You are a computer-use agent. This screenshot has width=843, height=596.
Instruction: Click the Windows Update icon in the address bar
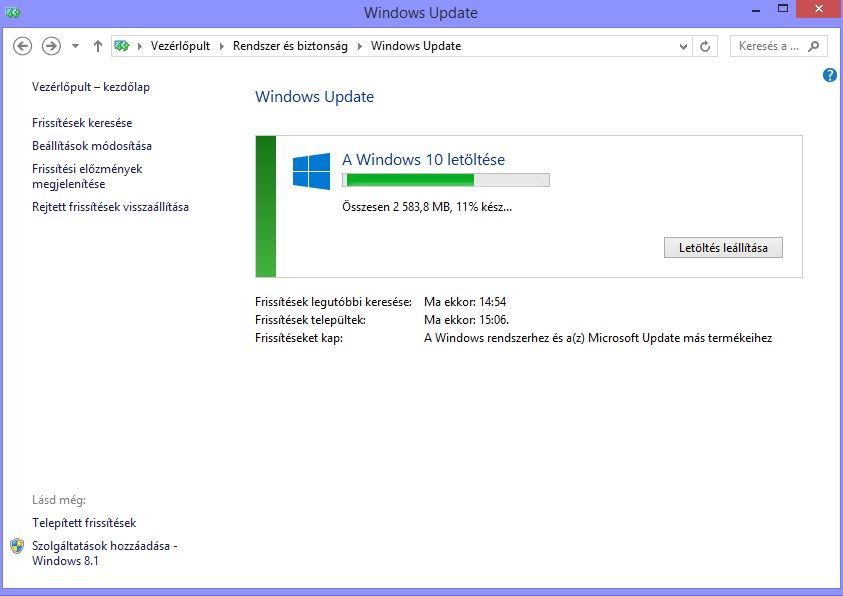(122, 46)
